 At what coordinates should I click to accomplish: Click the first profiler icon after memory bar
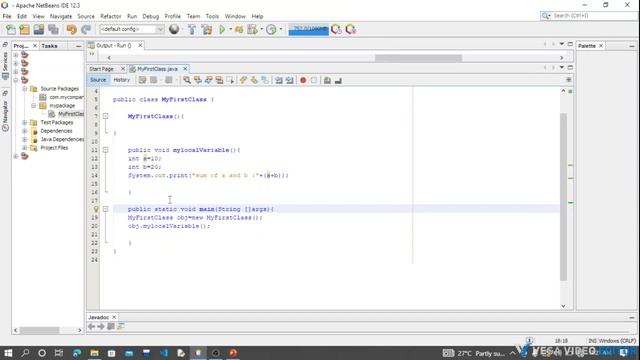coord(336,29)
